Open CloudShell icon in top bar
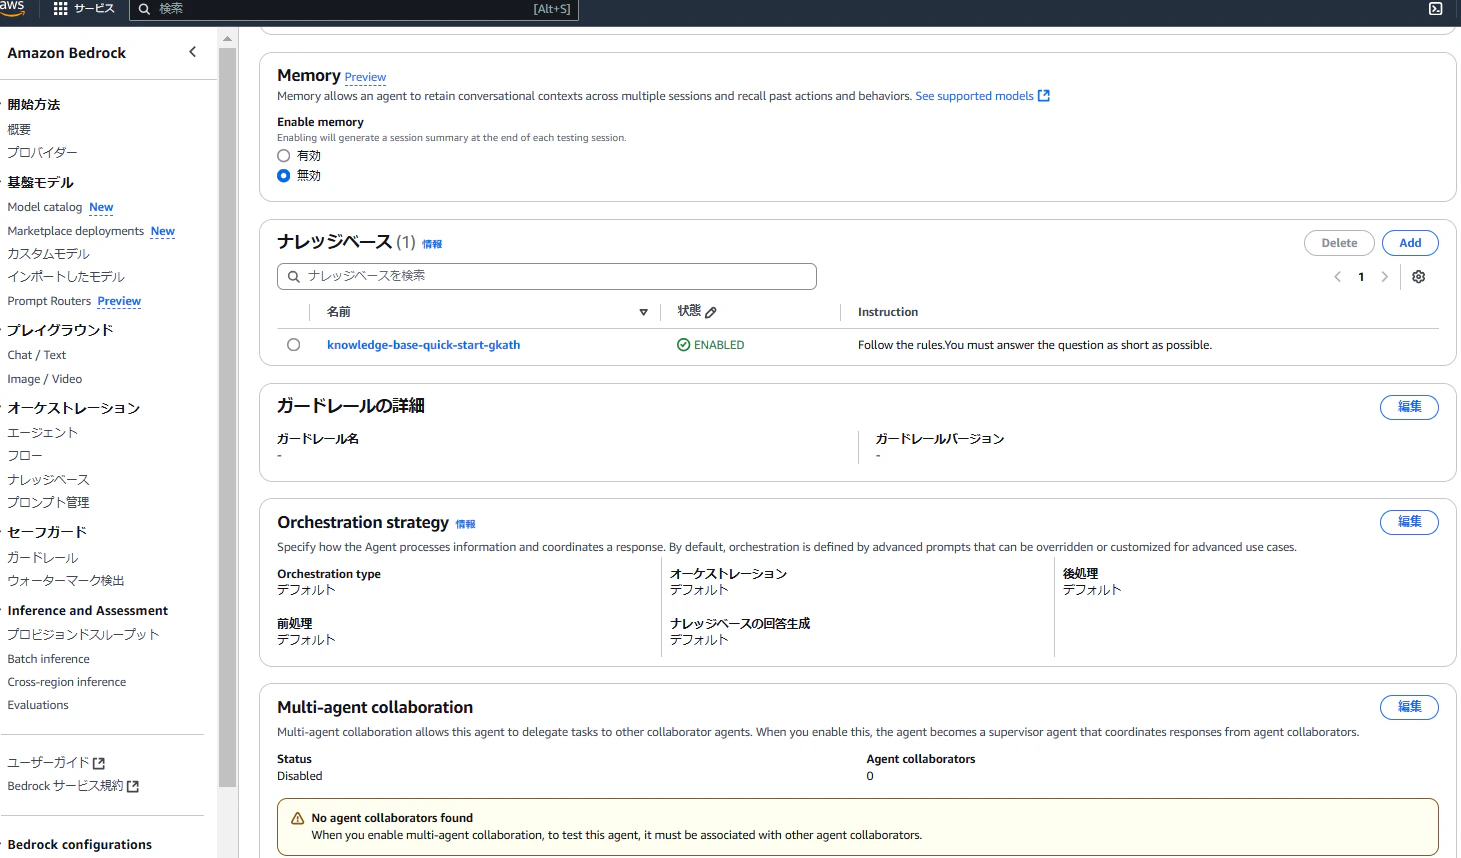1461x858 pixels. pos(1435,8)
